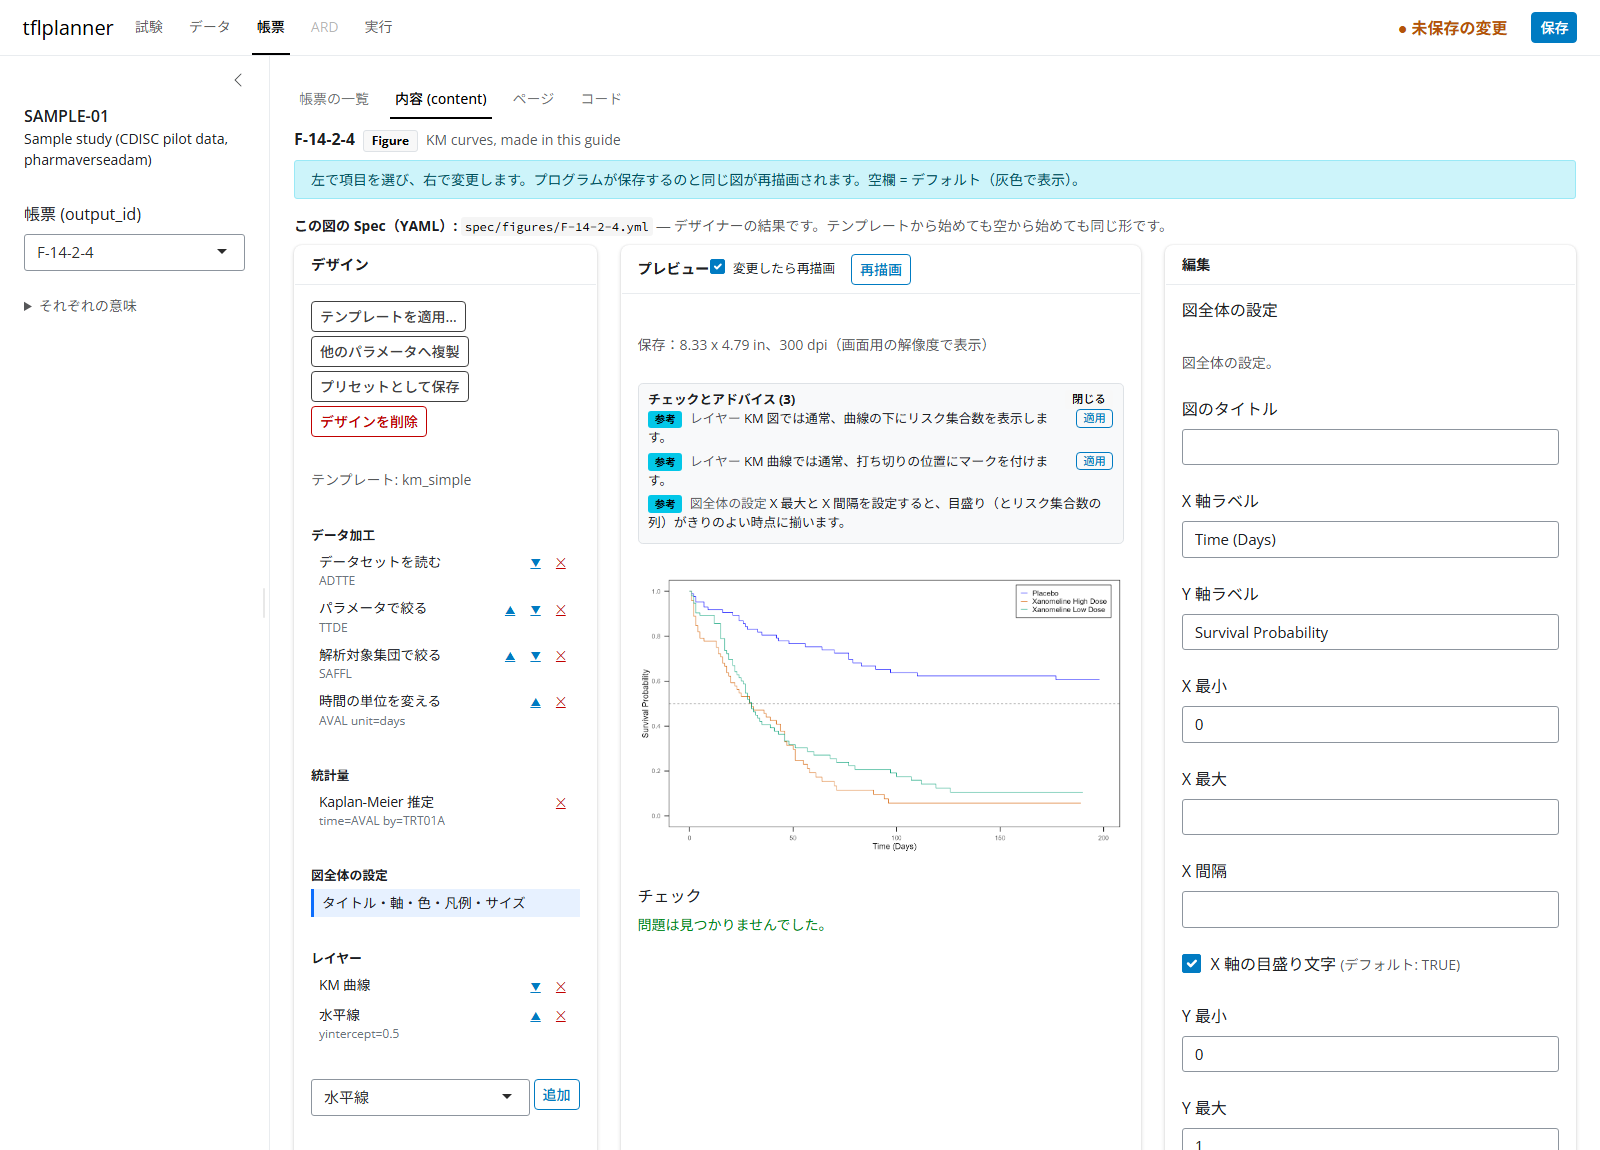The width and height of the screenshot is (1600, 1150).
Task: Apply the risk-set count advice
Action: pyautogui.click(x=1094, y=419)
